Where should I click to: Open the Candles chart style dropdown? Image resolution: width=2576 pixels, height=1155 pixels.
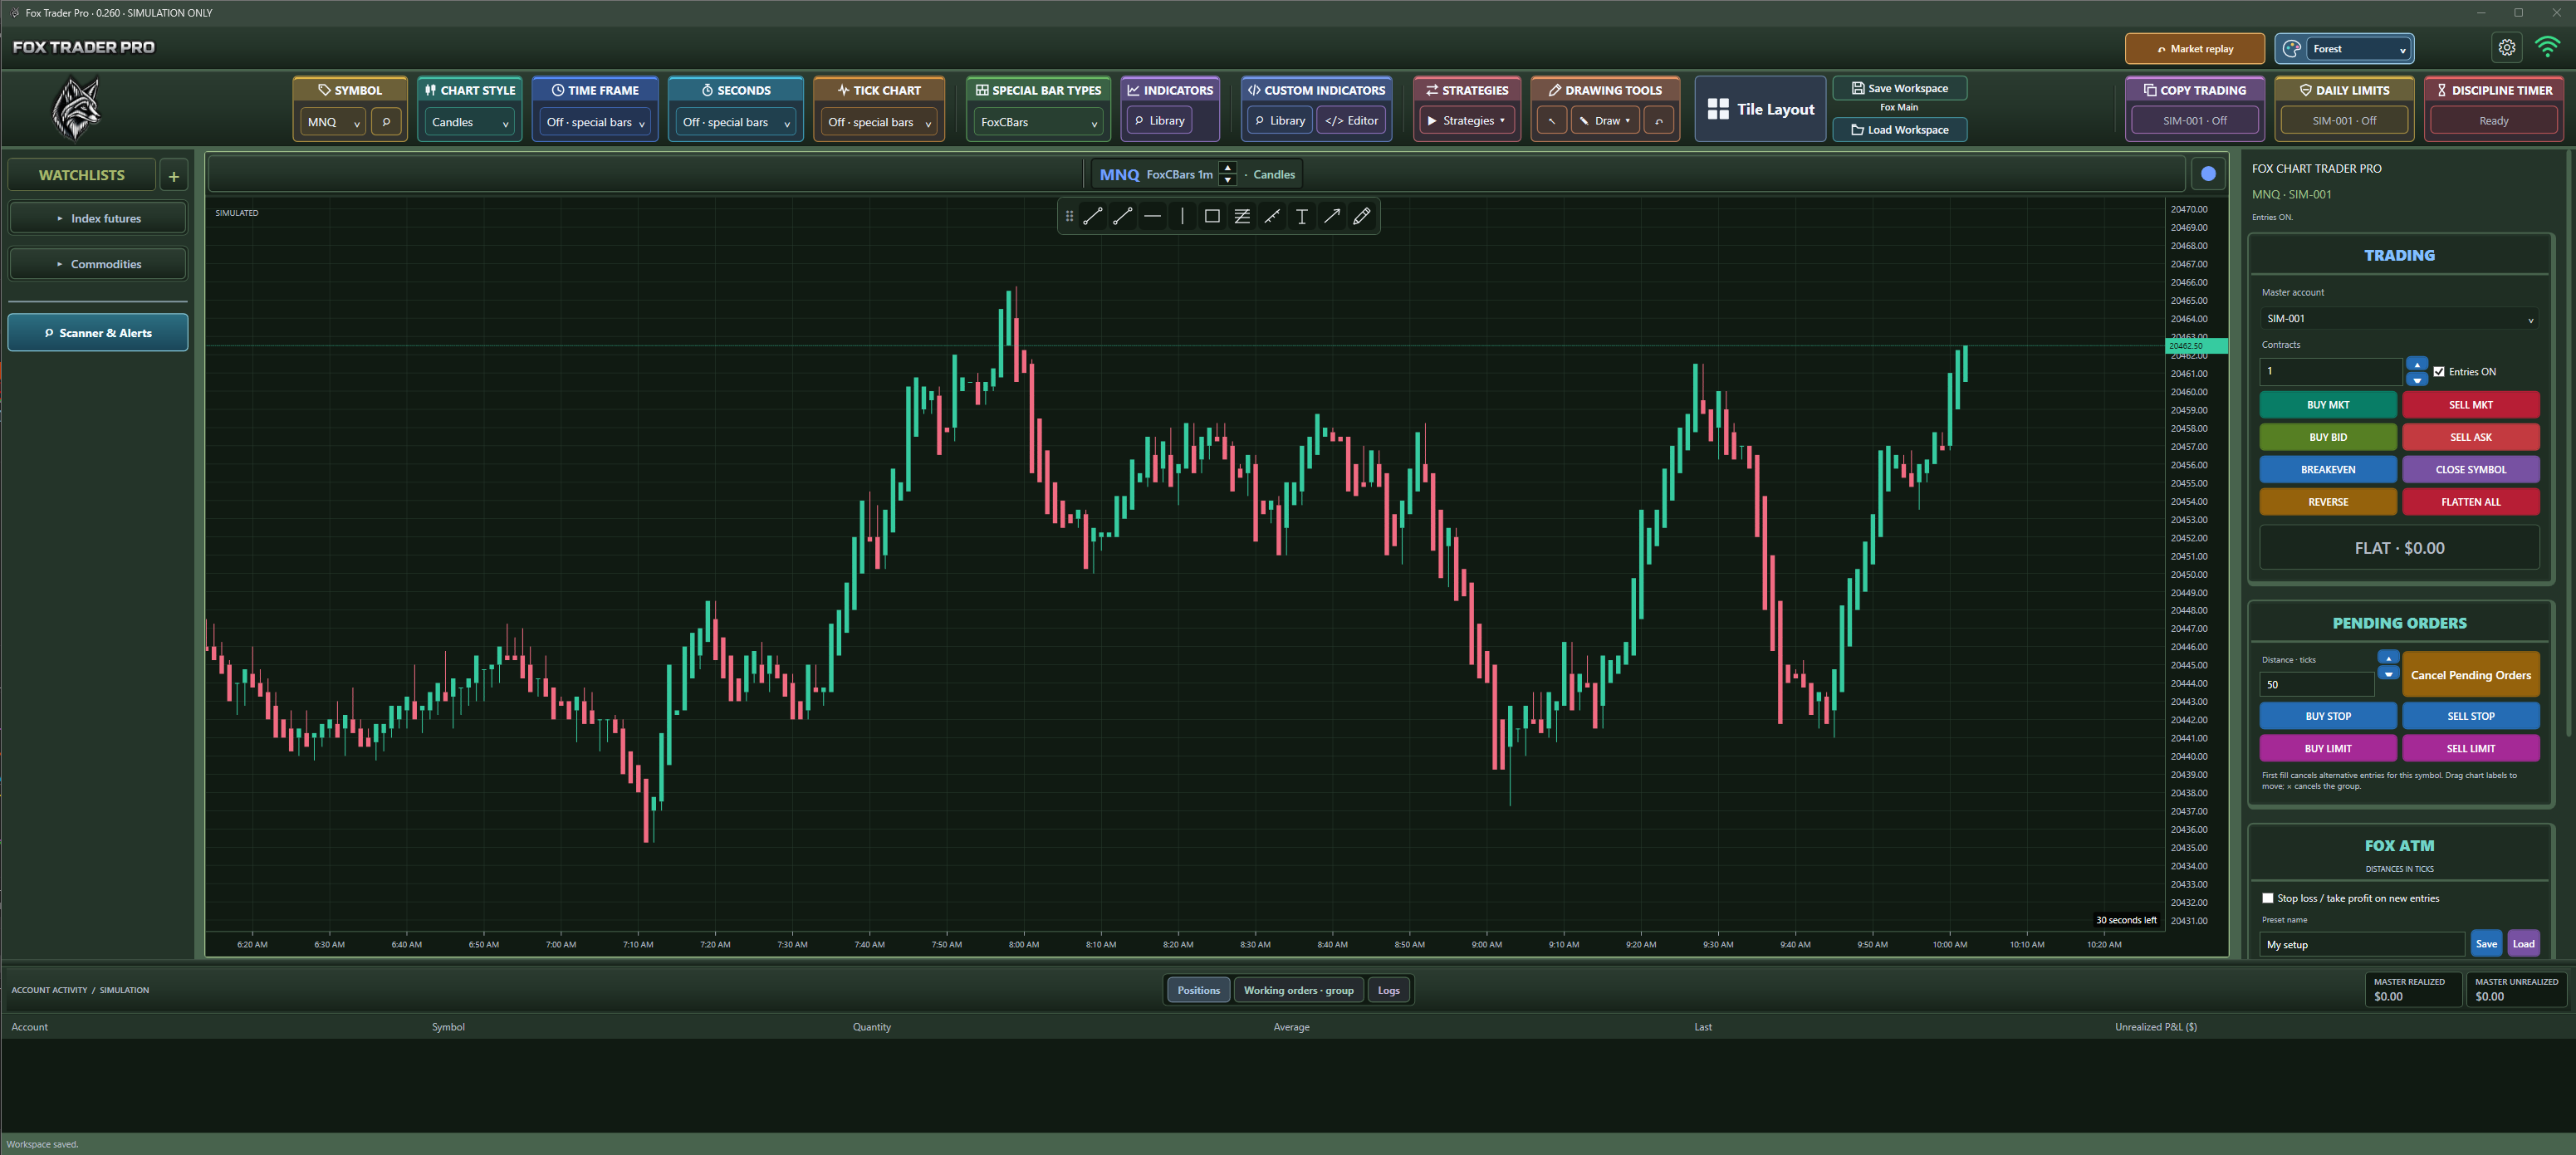(470, 122)
